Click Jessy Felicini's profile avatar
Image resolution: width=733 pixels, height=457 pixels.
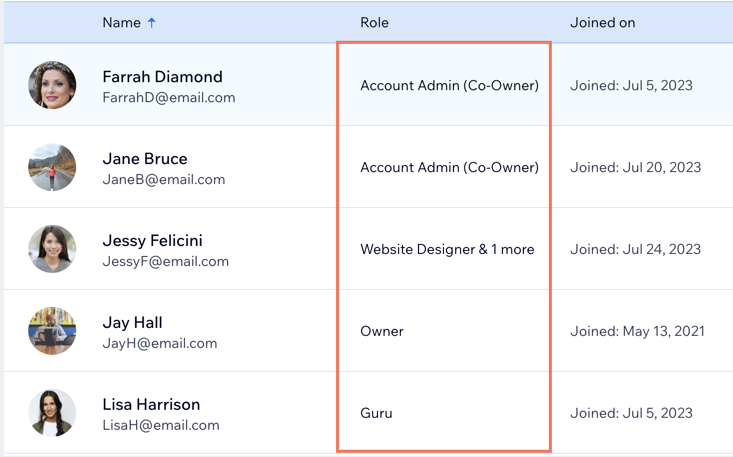52,249
